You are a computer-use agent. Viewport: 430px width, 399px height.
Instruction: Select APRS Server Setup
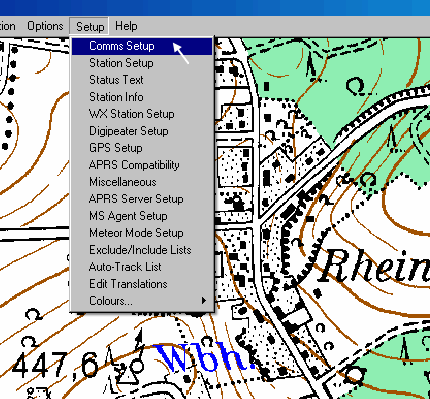pyautogui.click(x=142, y=199)
